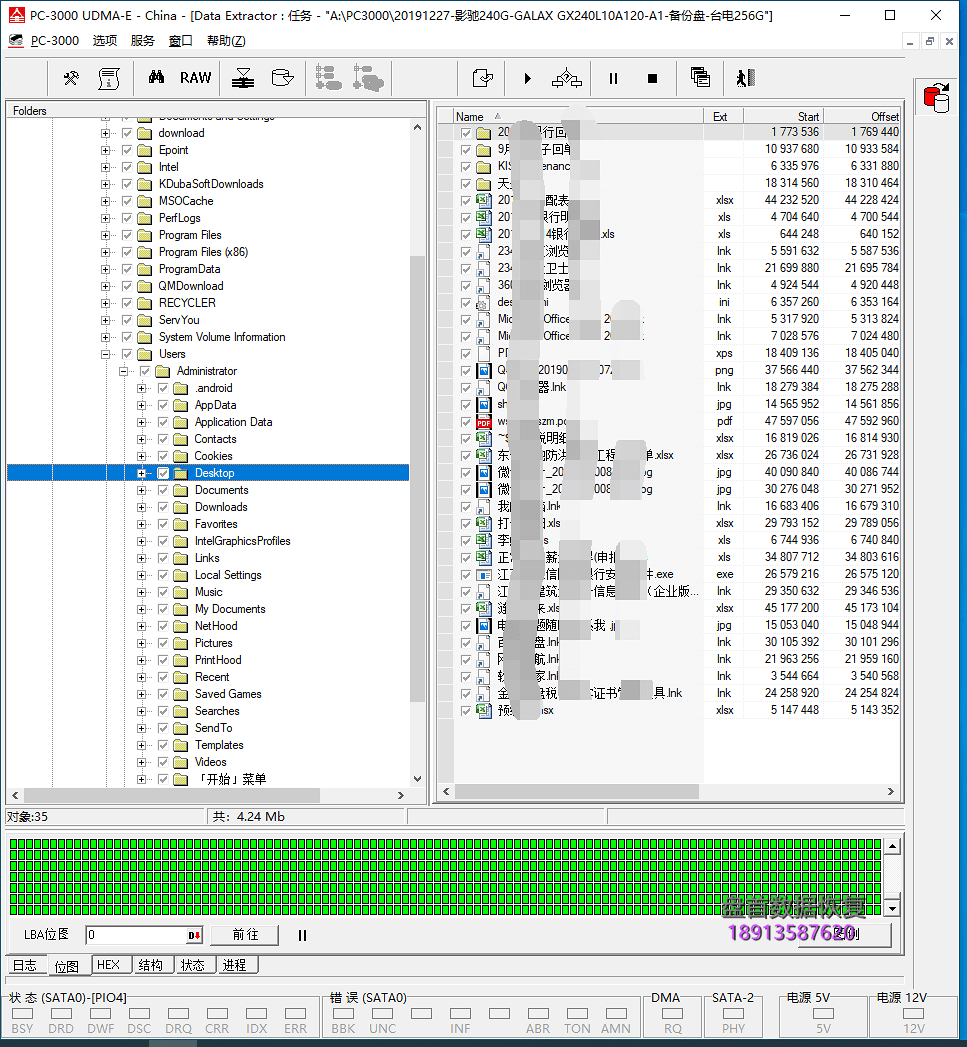The image size is (967, 1047).
Task: Click the red PC-3000 icon in the menu bar
Action: click(x=15, y=41)
